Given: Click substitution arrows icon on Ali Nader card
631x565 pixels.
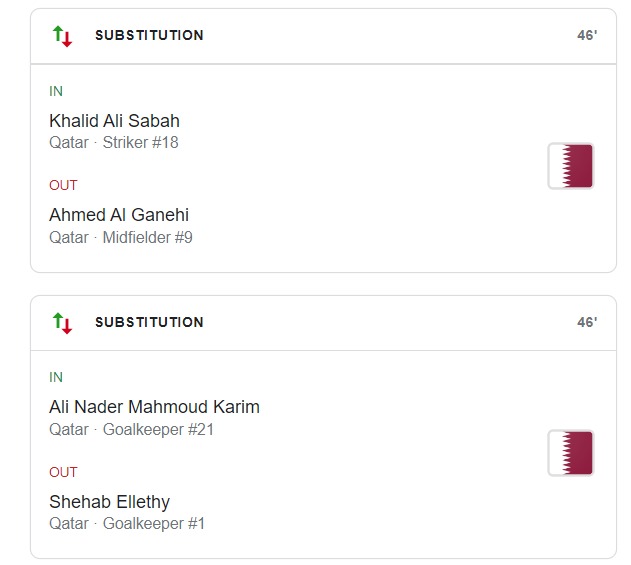Looking at the screenshot, I should pyautogui.click(x=62, y=323).
